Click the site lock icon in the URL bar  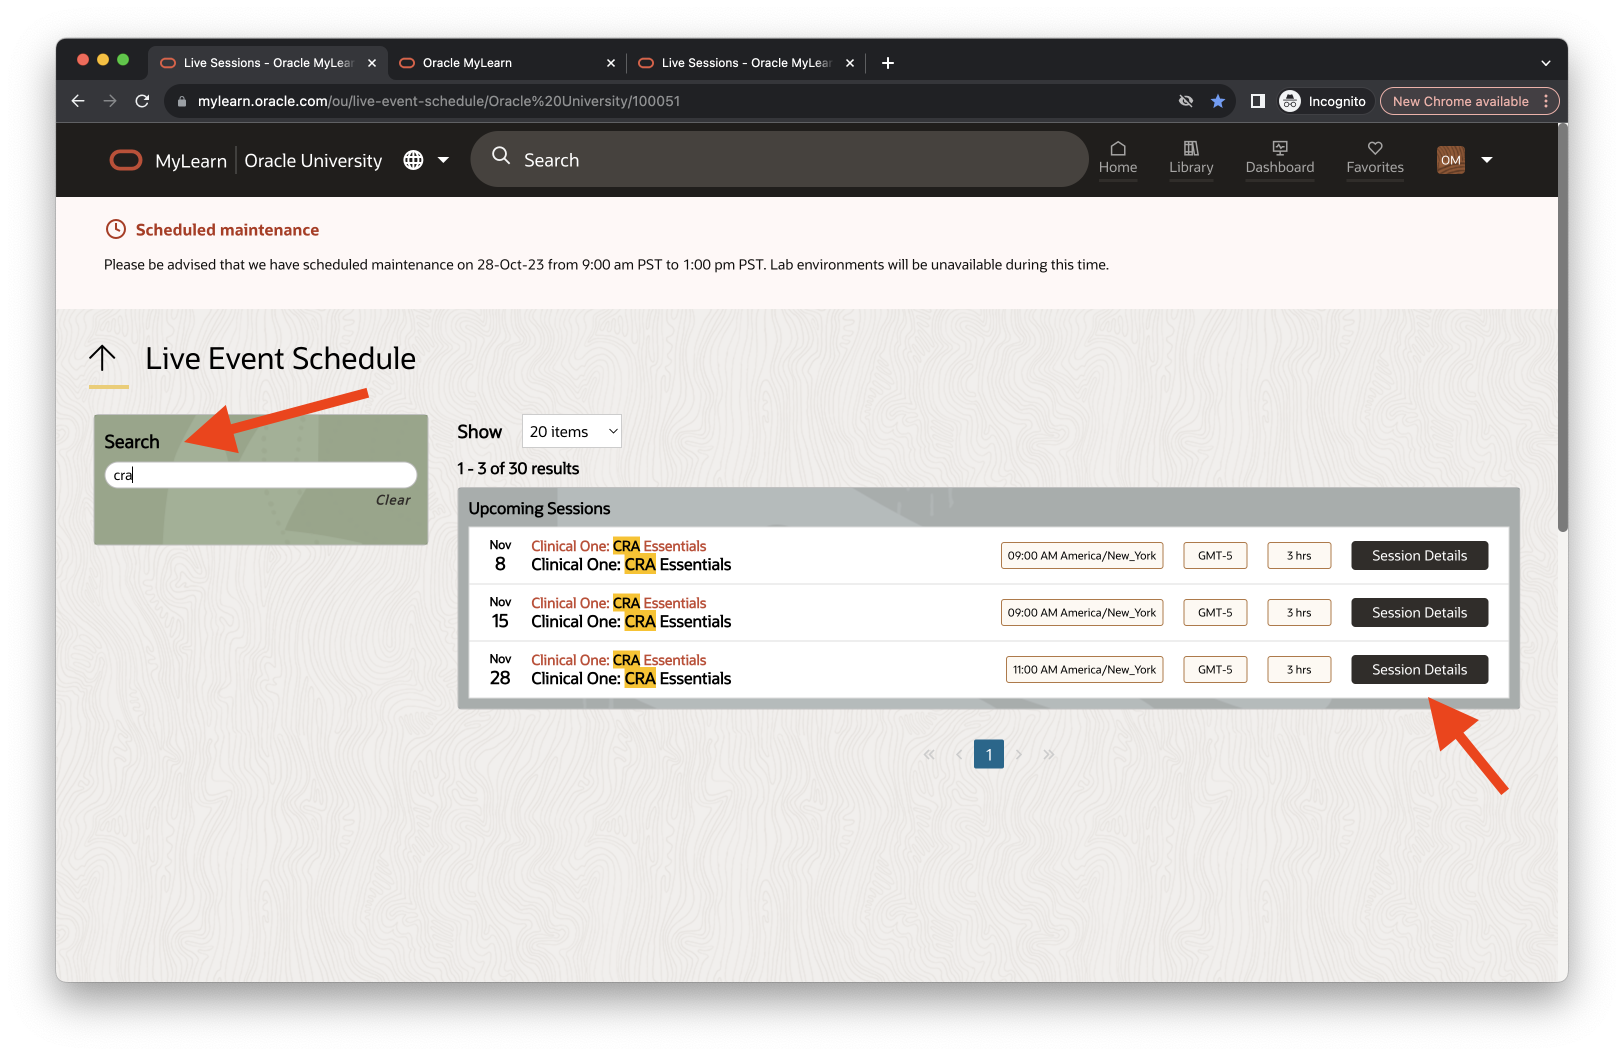click(x=182, y=101)
